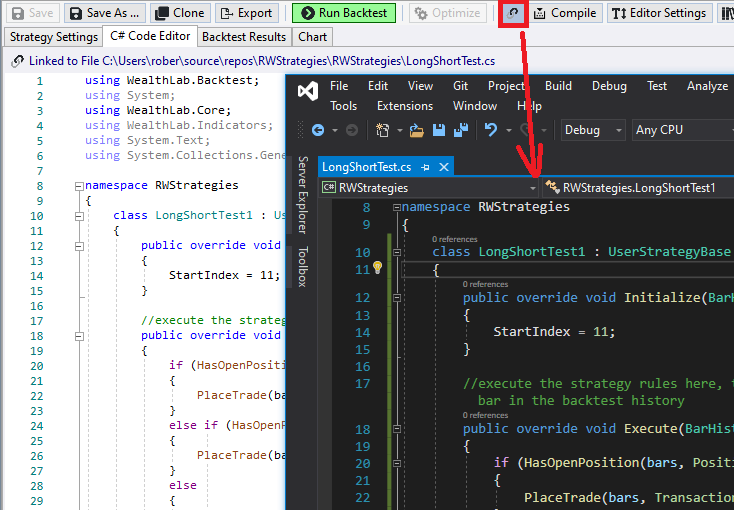
Task: Open the Toolbox side panel
Action: (303, 266)
